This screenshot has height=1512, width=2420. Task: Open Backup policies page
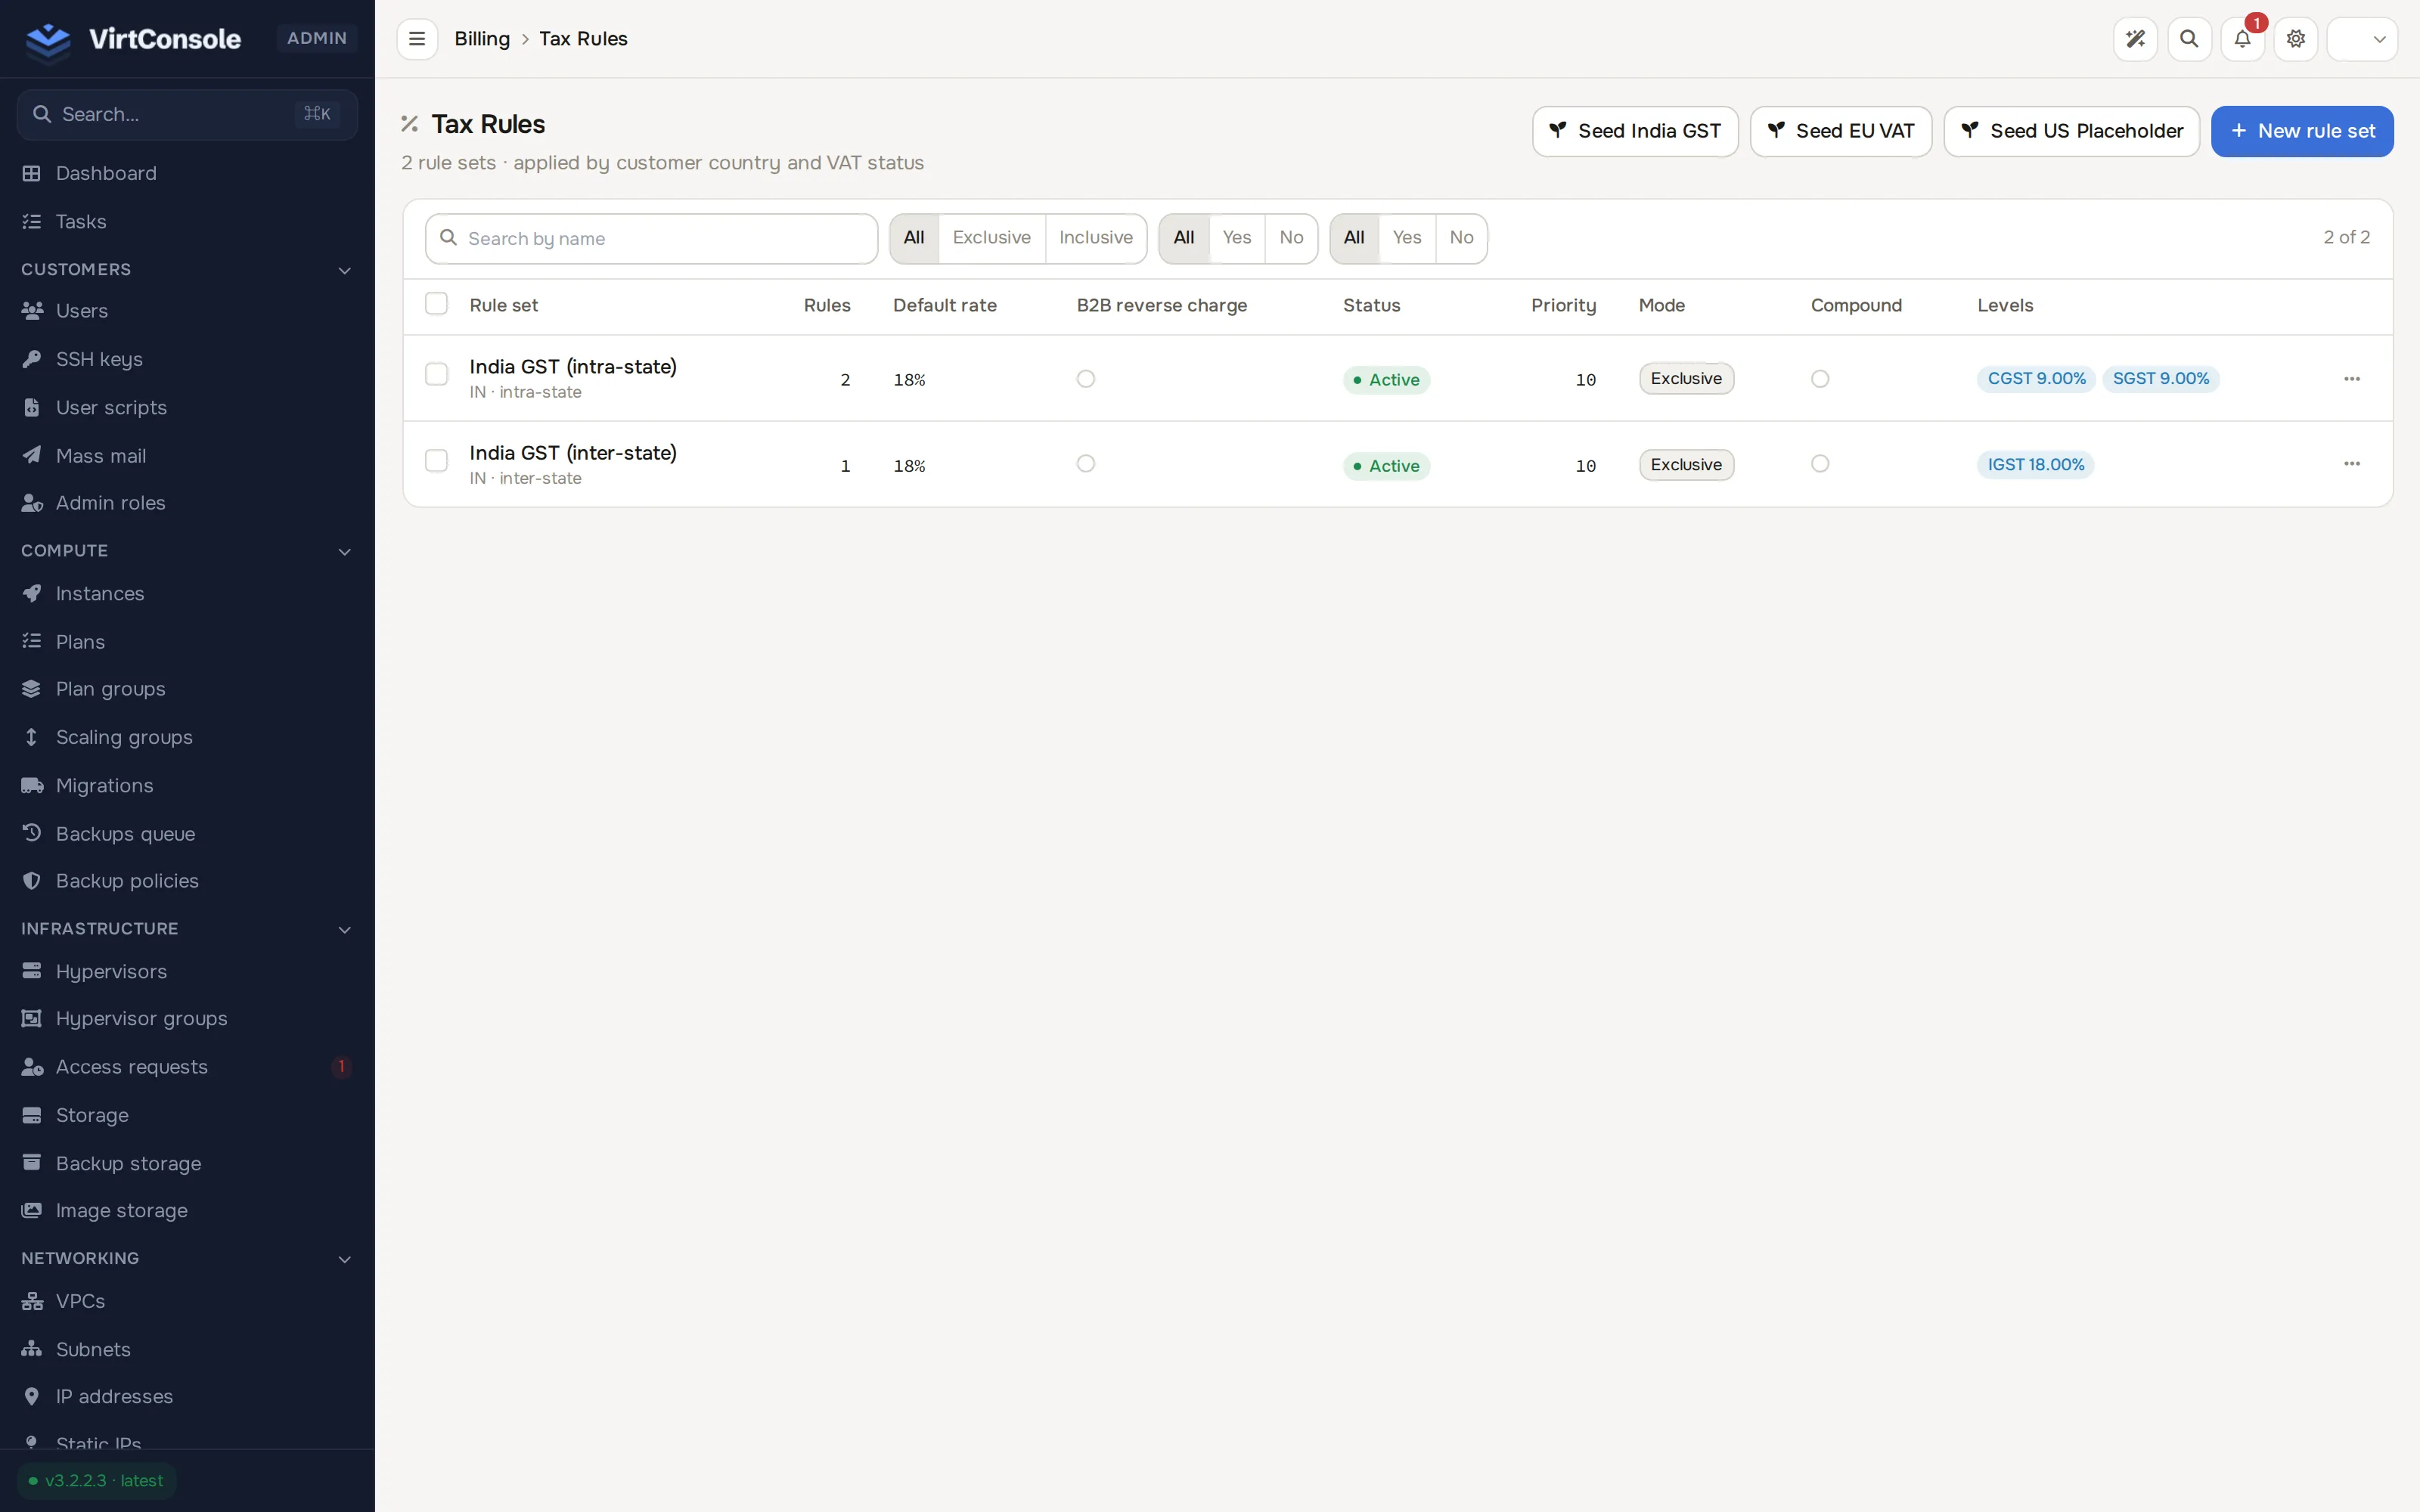[x=187, y=880]
